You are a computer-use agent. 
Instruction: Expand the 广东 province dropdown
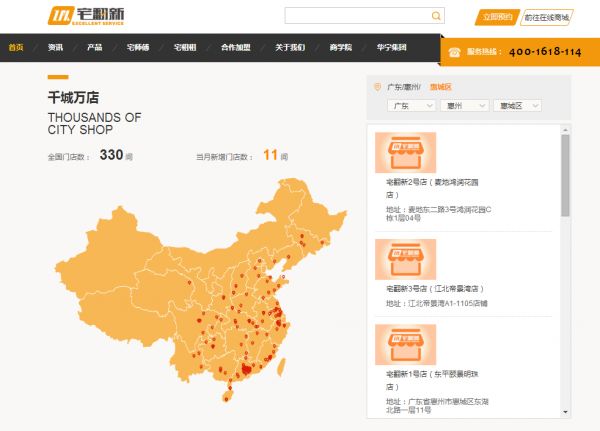(411, 105)
